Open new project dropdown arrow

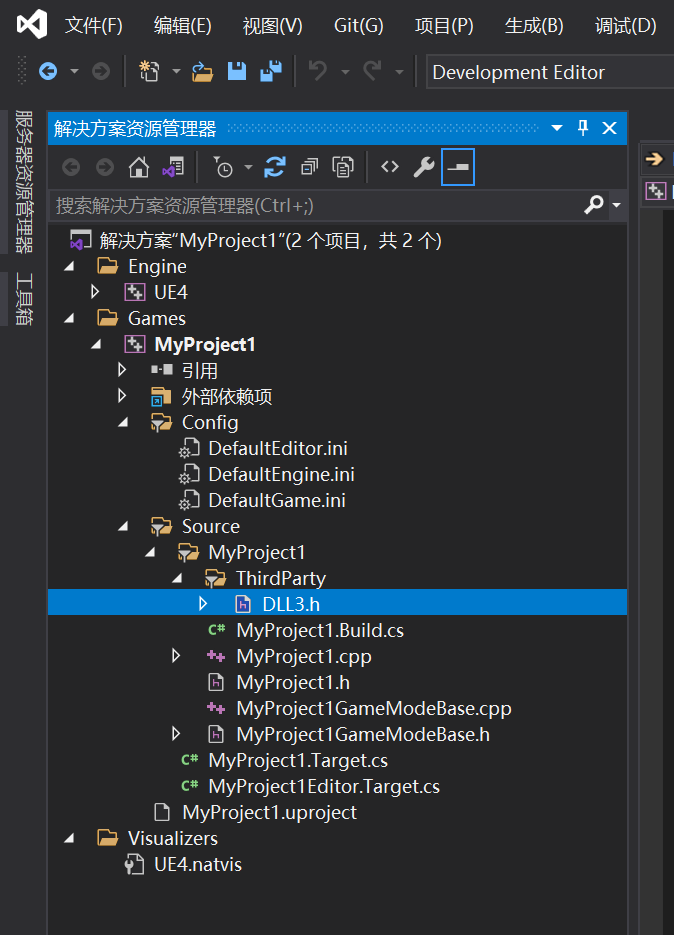pyautogui.click(x=177, y=72)
